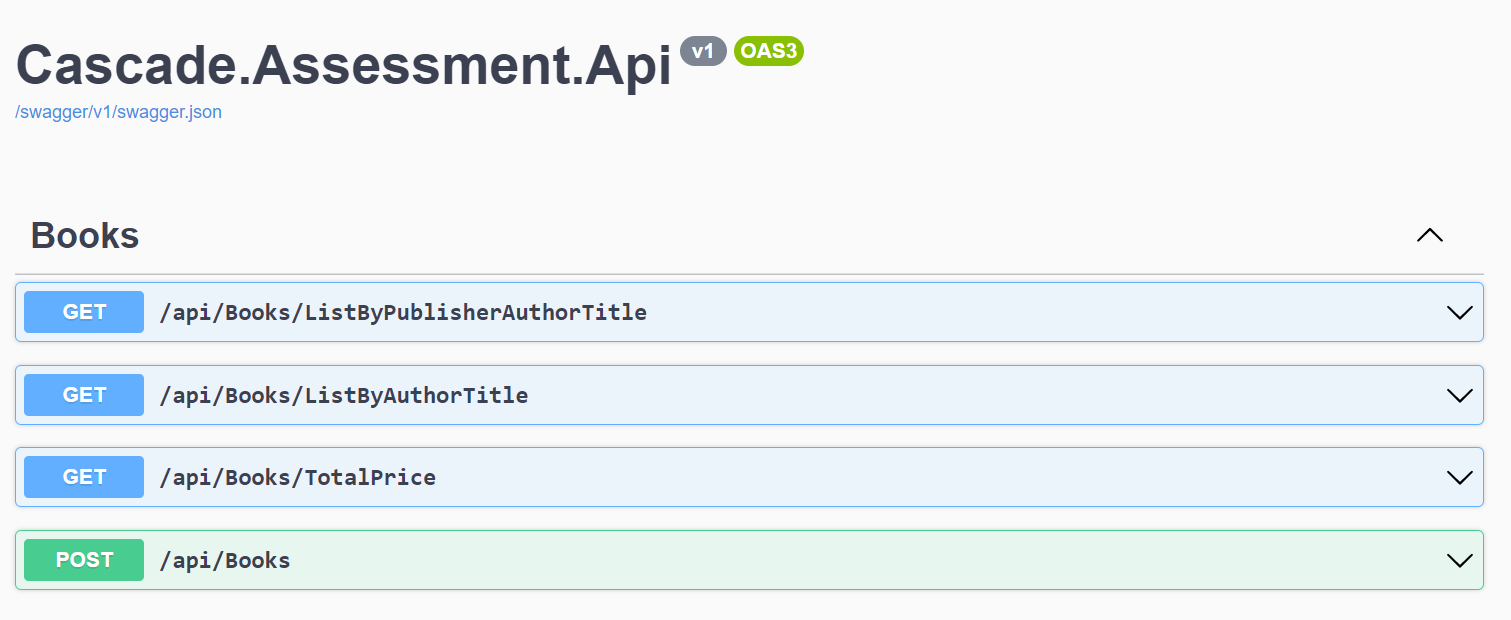Image resolution: width=1511 pixels, height=620 pixels.
Task: Select the /api/Books/ListByAuthorTitle path text
Action: click(x=344, y=394)
